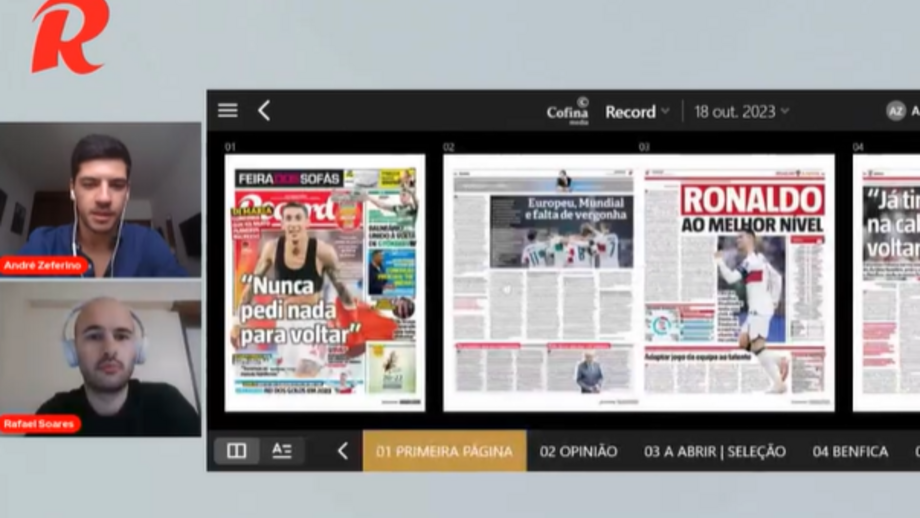Switch to text reading mode icon
Viewport: 920px width, 518px height.
(x=282, y=451)
